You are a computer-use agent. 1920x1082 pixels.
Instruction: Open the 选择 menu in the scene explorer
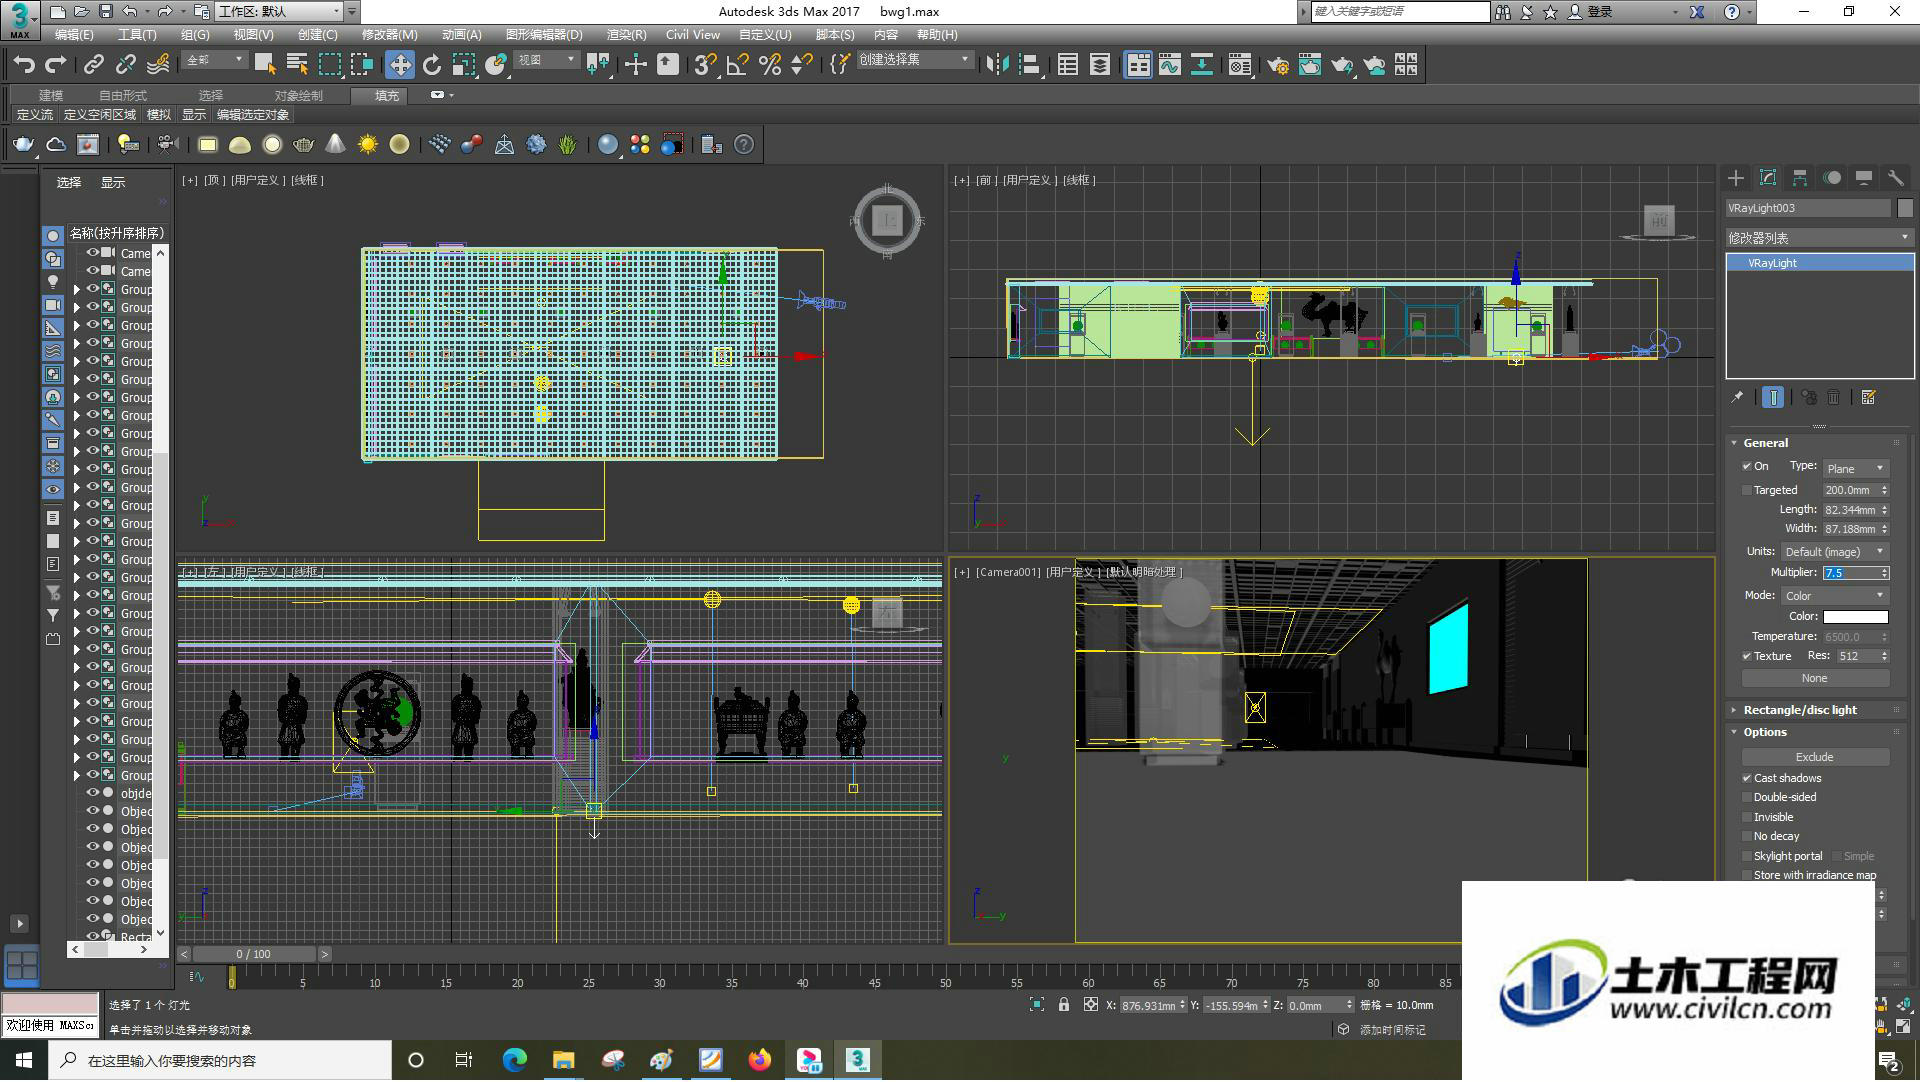tap(69, 183)
